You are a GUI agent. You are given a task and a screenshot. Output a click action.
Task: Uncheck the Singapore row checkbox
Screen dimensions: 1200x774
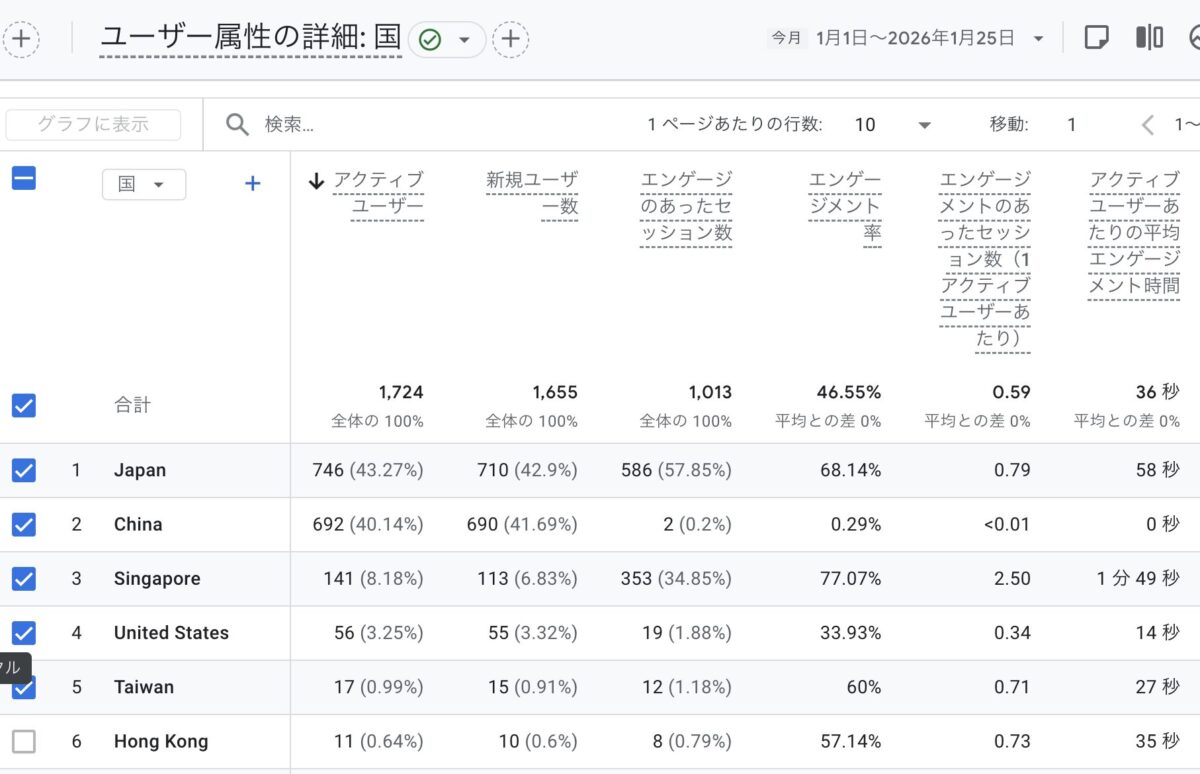(23, 578)
